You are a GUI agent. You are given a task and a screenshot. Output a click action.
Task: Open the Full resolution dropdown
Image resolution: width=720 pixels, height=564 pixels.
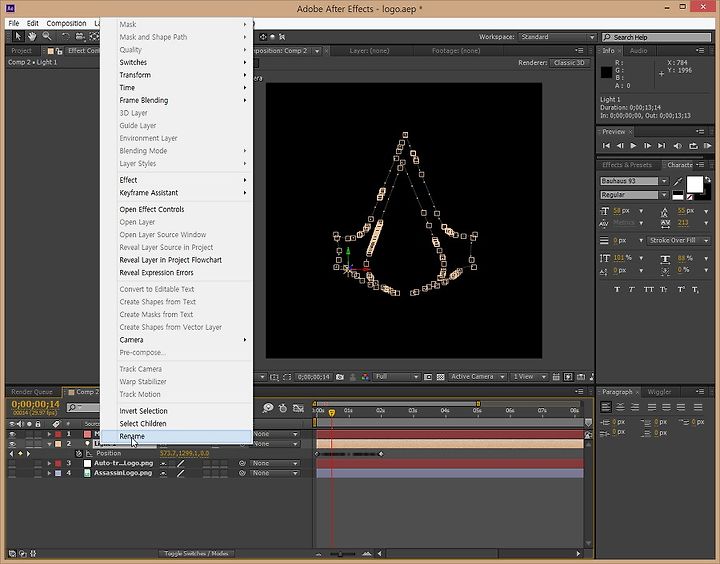(x=396, y=377)
